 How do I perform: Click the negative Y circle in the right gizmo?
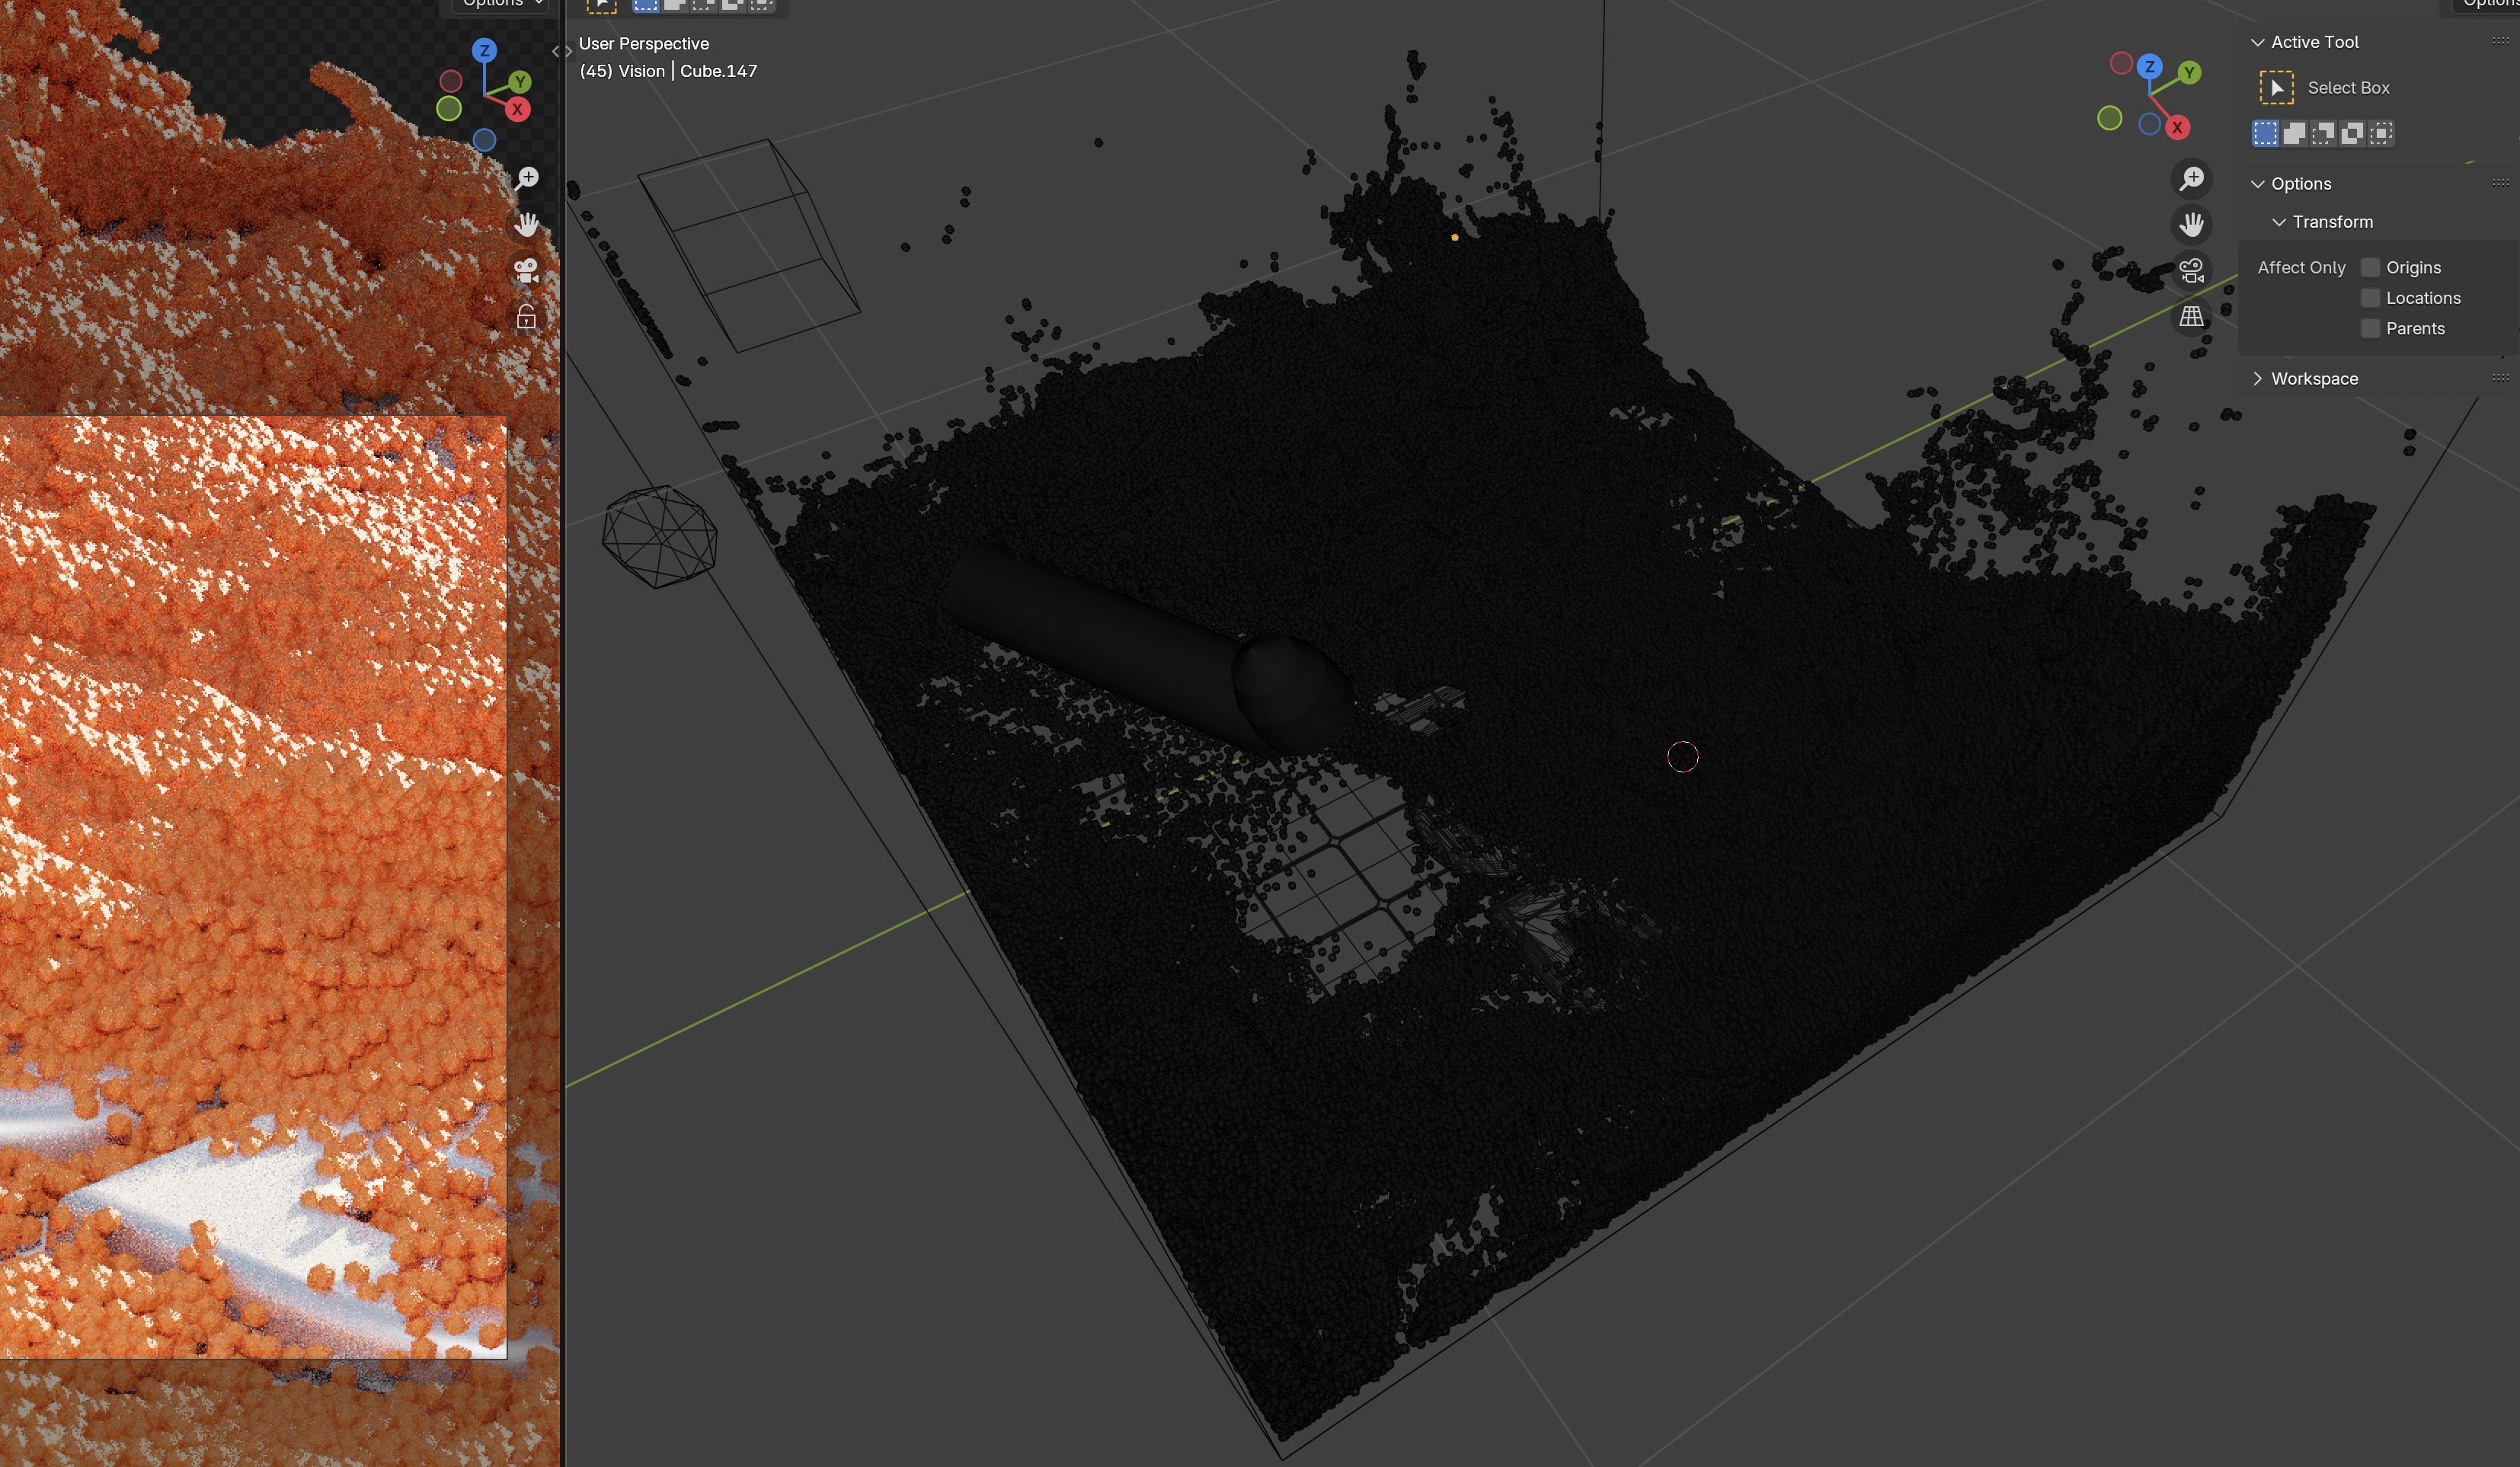click(x=2109, y=118)
